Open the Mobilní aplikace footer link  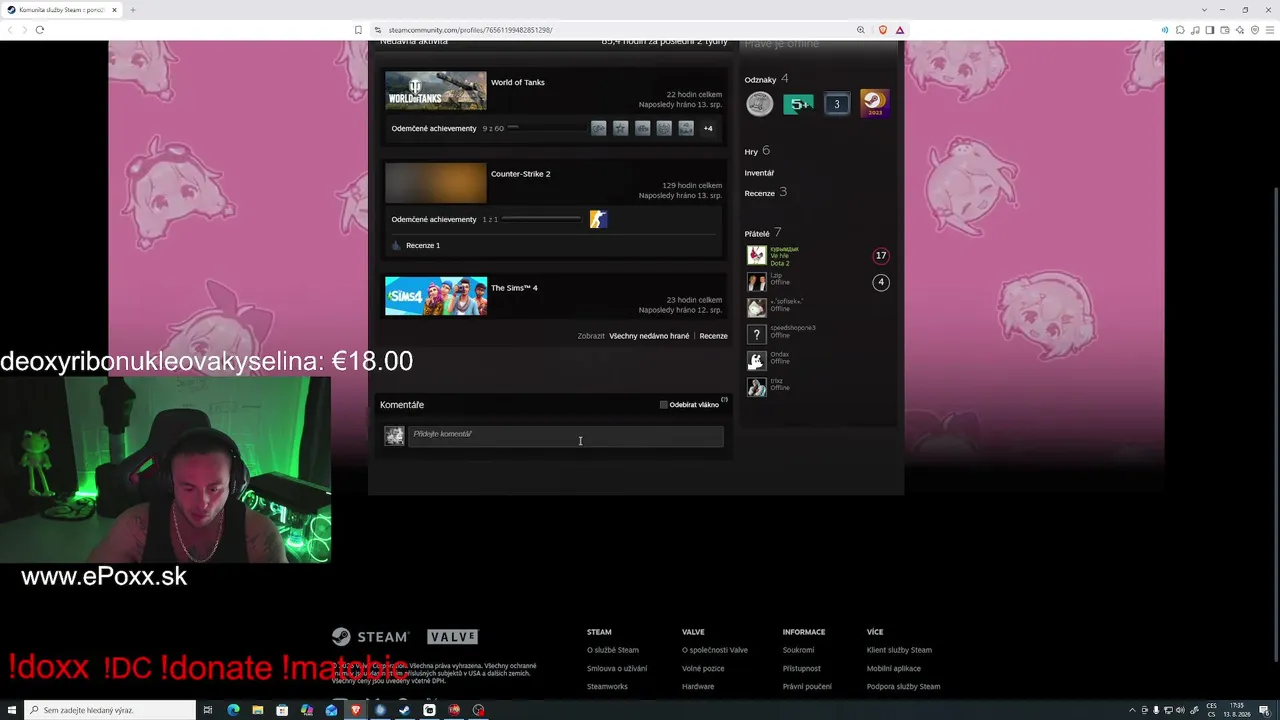(894, 668)
